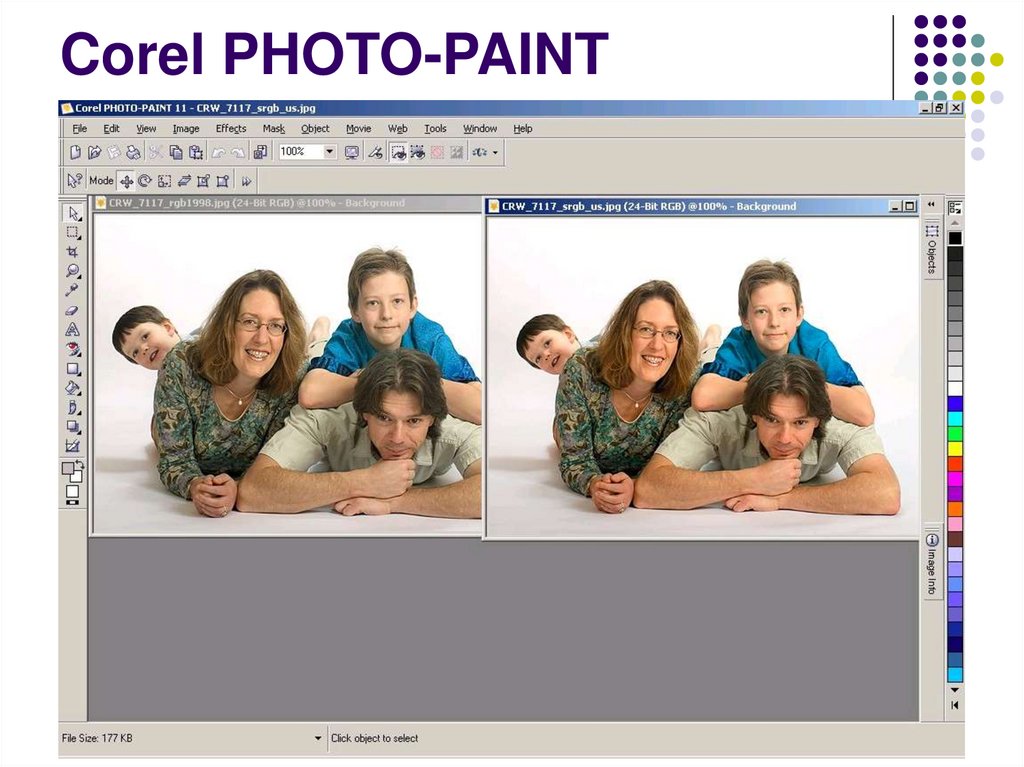Open the File menu
The image size is (1024, 767).
pyautogui.click(x=80, y=129)
